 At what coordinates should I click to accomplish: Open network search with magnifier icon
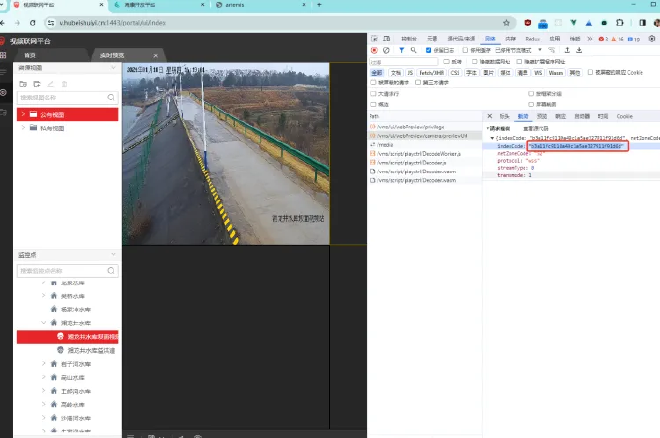(x=414, y=50)
